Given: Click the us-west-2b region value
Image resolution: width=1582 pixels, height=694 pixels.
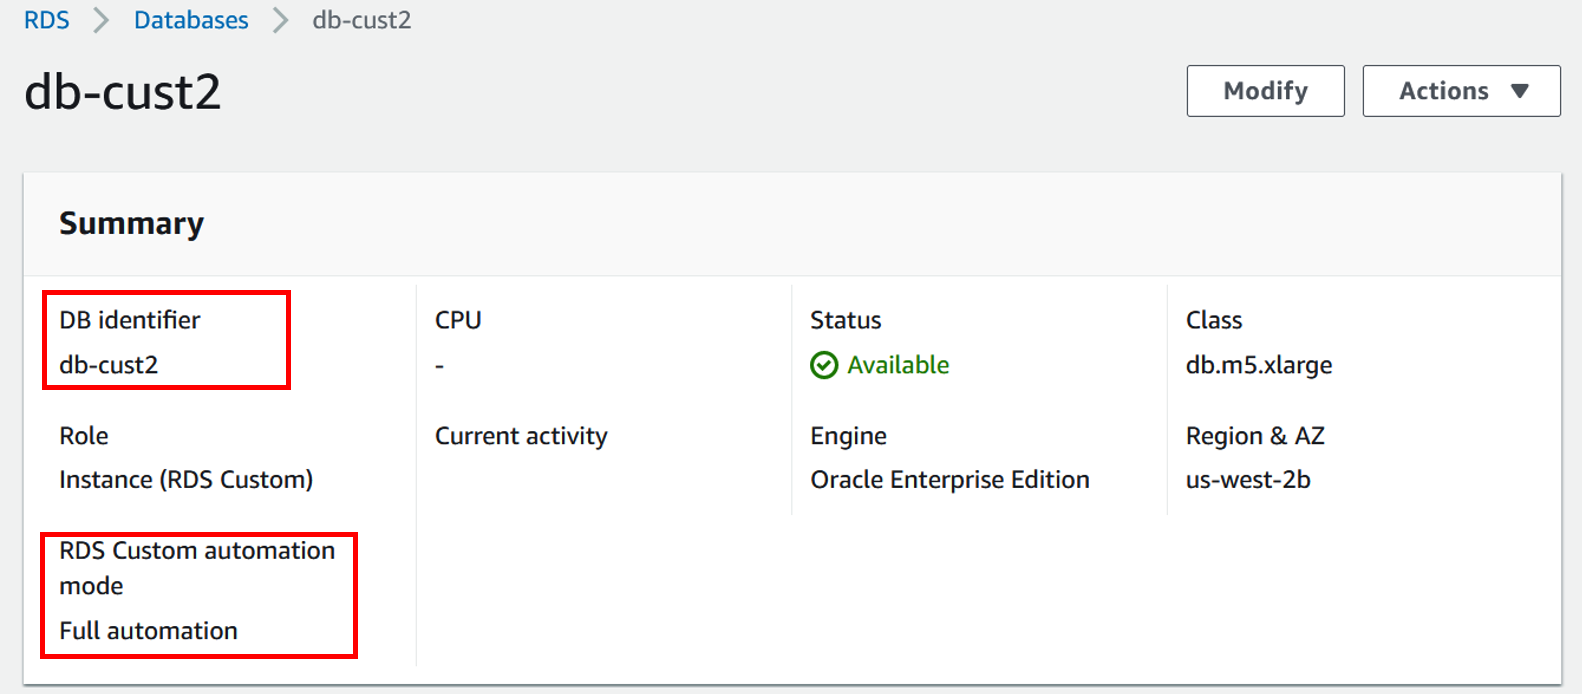Looking at the screenshot, I should click(x=1247, y=480).
